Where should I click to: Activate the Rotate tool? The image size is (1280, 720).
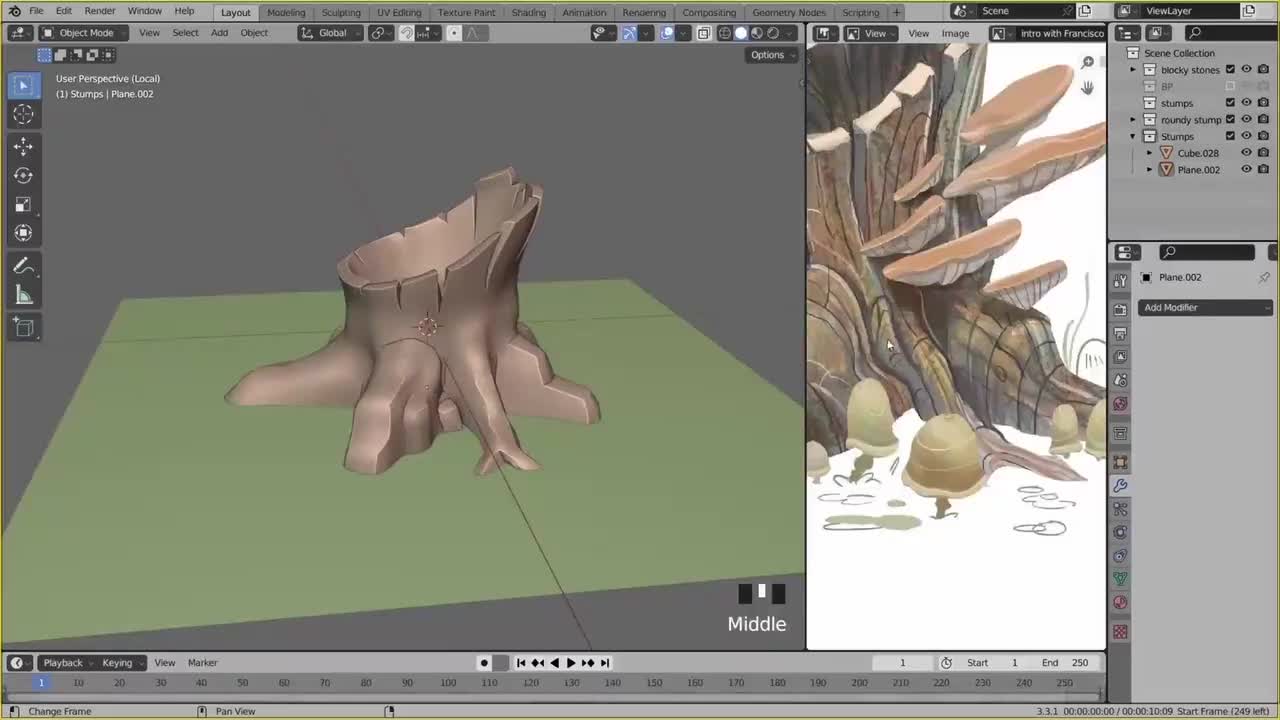coord(23,175)
